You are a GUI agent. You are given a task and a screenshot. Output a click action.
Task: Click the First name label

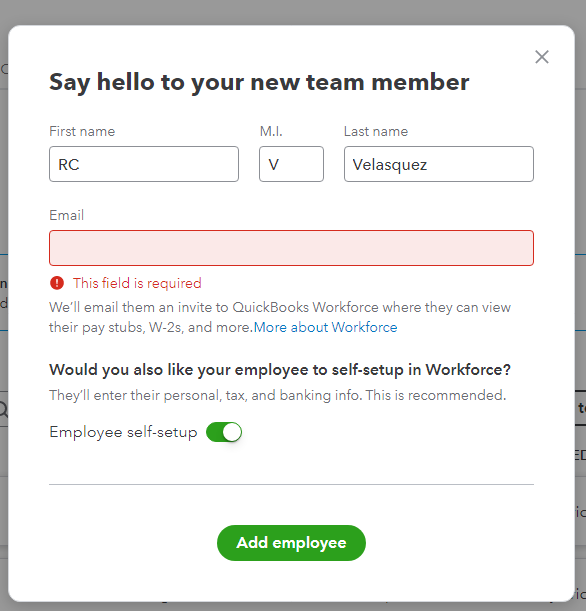82,131
